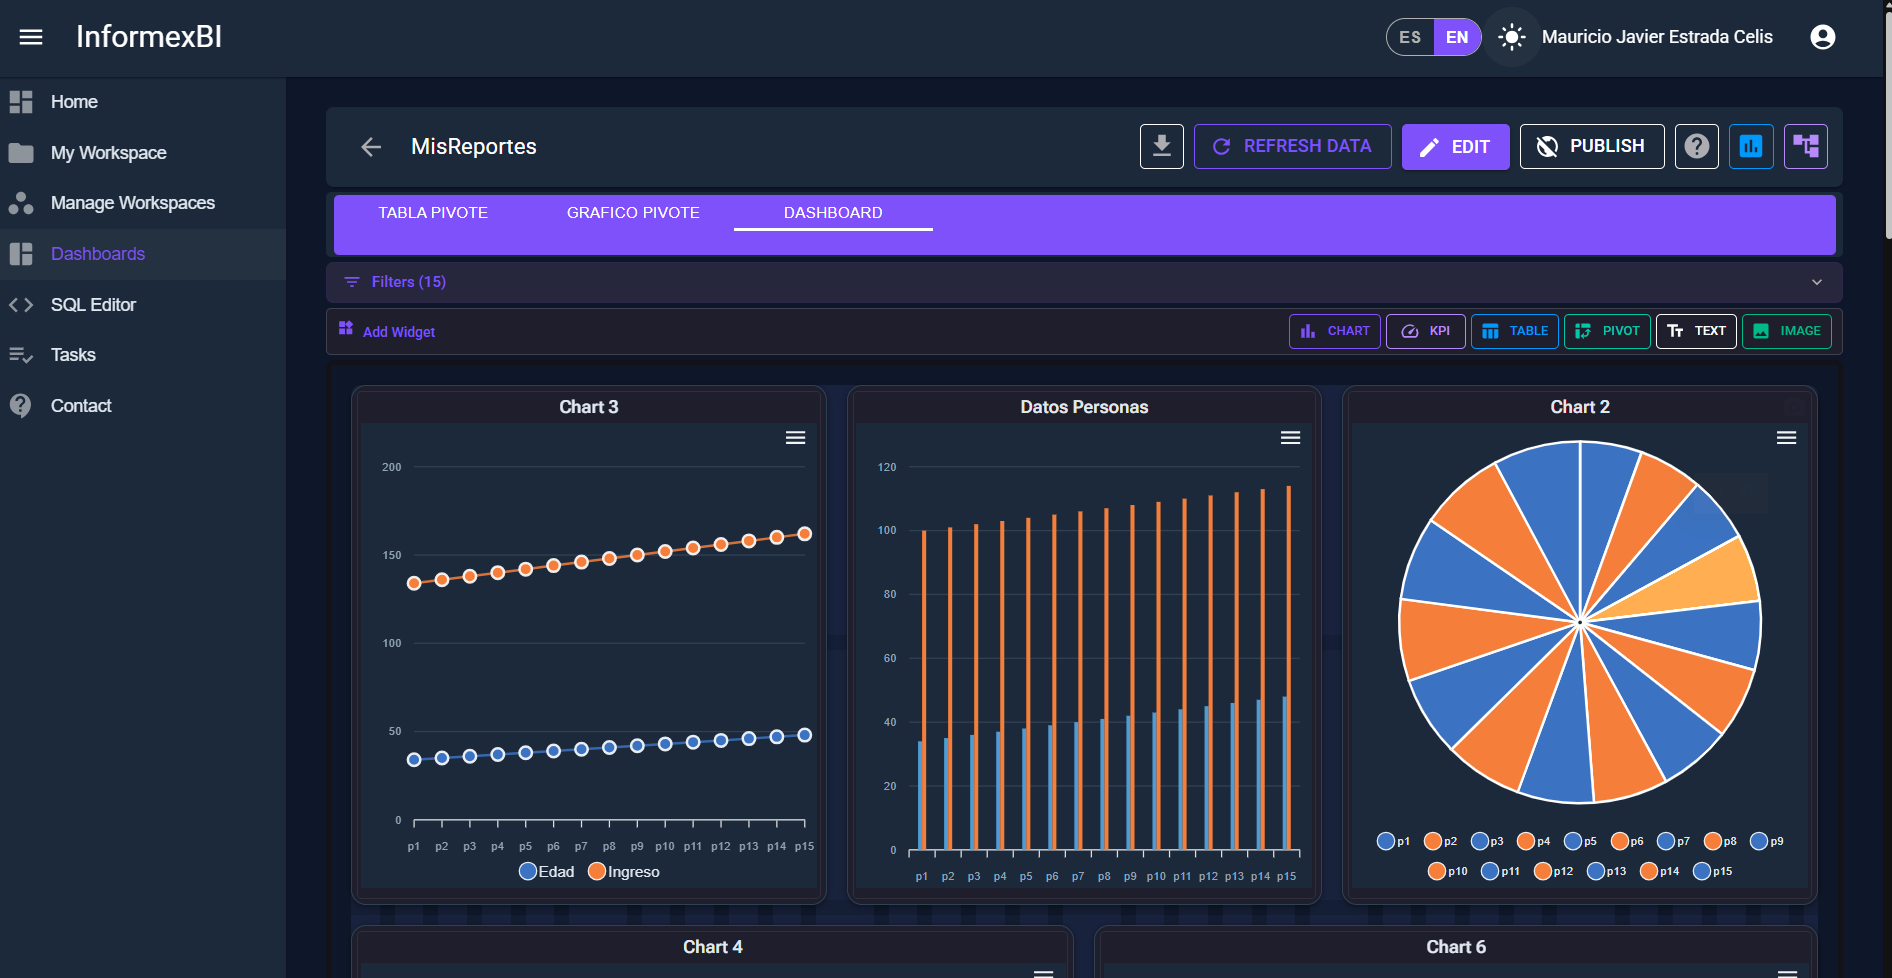1892x978 pixels.
Task: Add a Pivot widget
Action: (x=1607, y=331)
